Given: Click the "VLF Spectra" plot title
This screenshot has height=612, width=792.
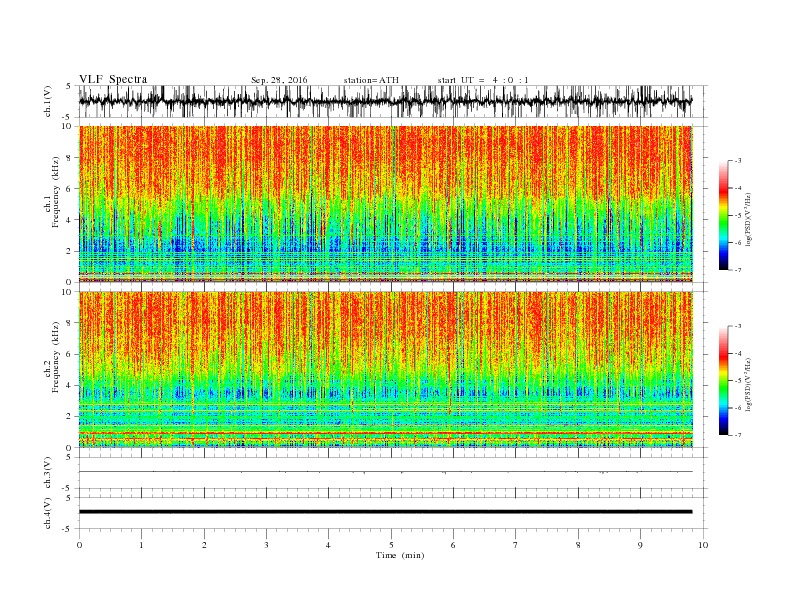Looking at the screenshot, I should click(x=113, y=79).
